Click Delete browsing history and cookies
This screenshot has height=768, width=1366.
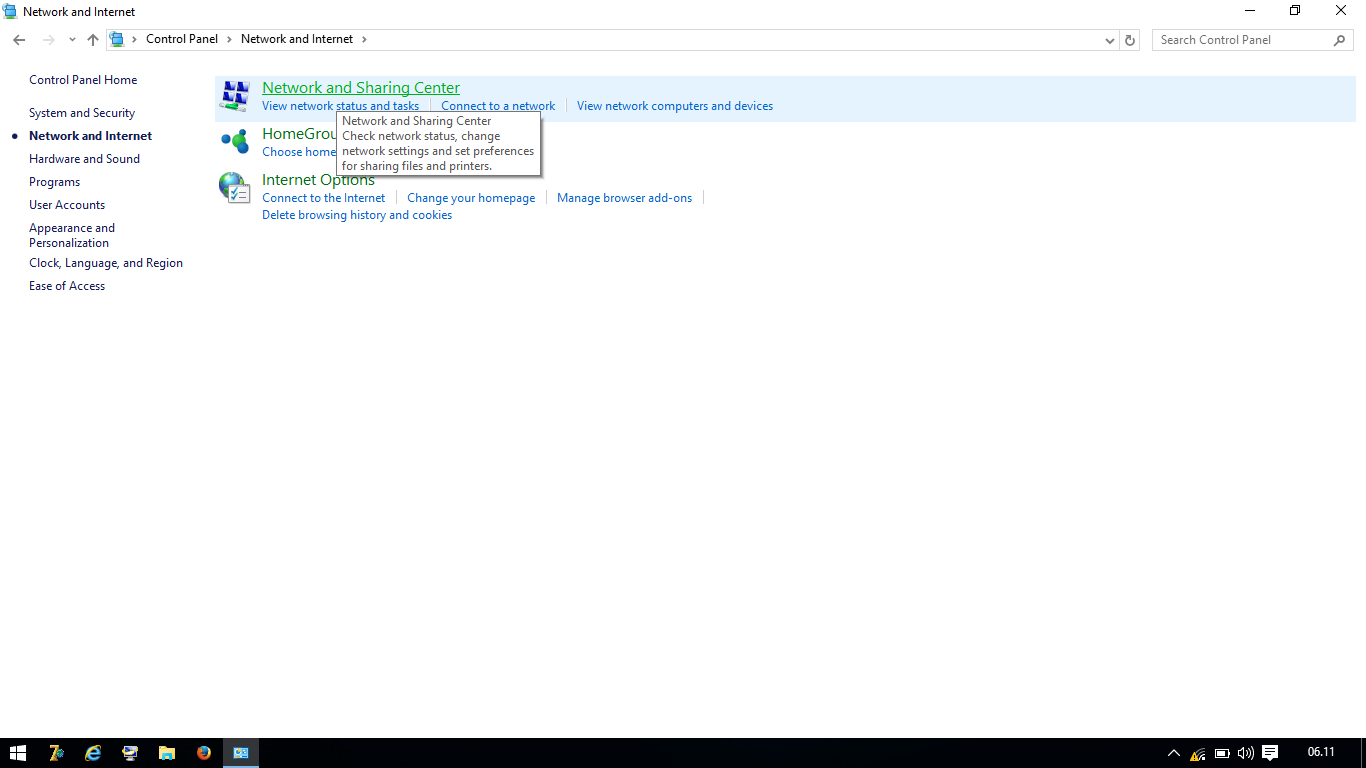coord(357,215)
